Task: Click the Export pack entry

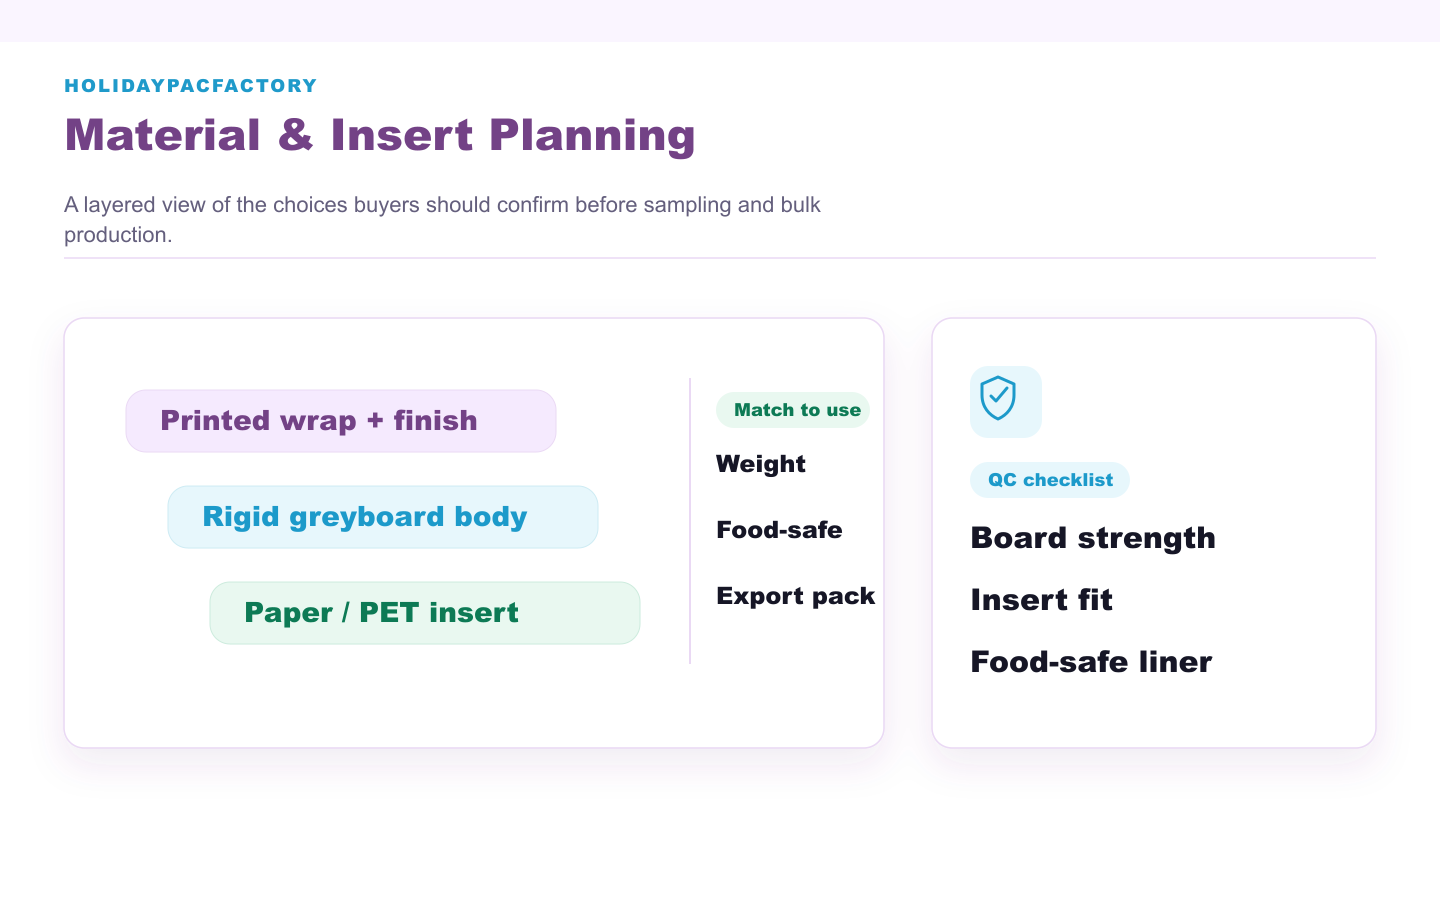Action: 796,596
